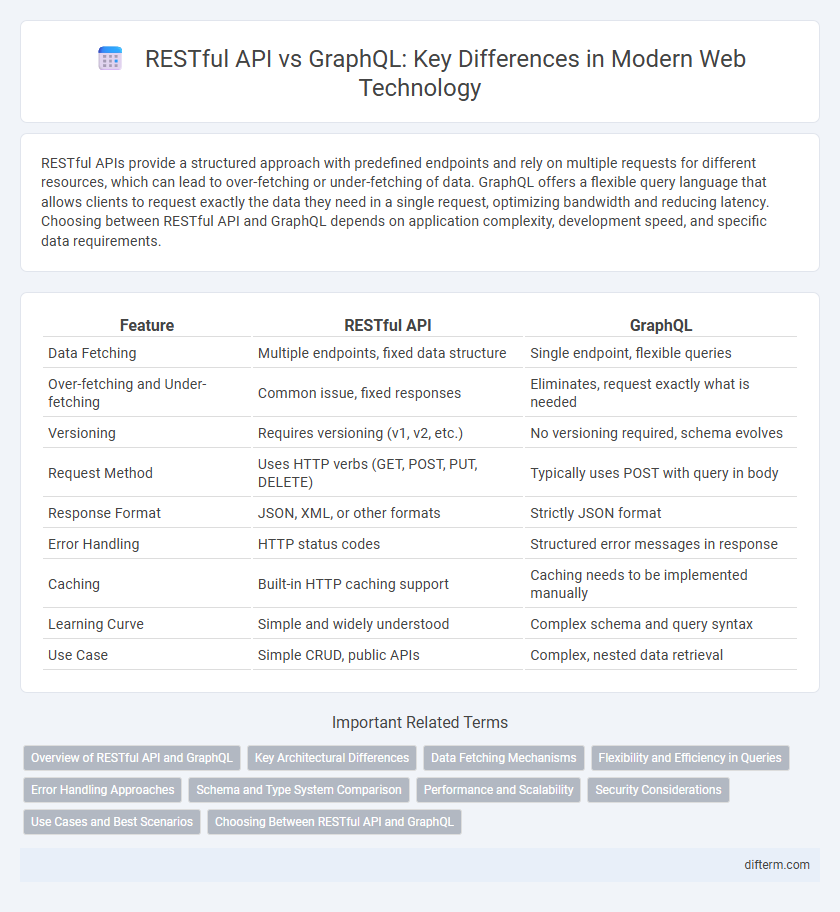The height and width of the screenshot is (912, 840).
Task: Open 'Choosing Between RESTful API and GraphQL' tag
Action: [x=334, y=822]
